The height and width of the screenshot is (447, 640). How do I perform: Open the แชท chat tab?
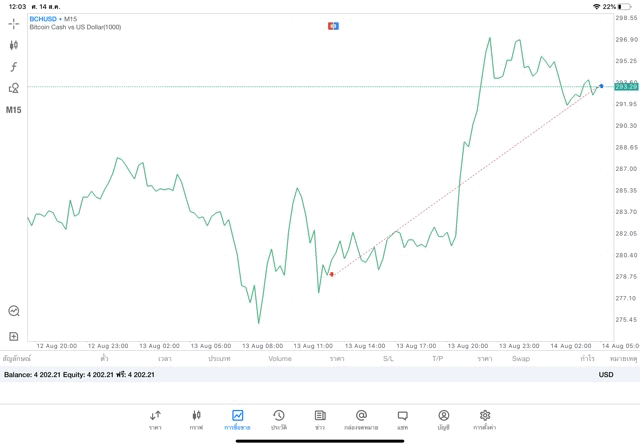coord(402,419)
